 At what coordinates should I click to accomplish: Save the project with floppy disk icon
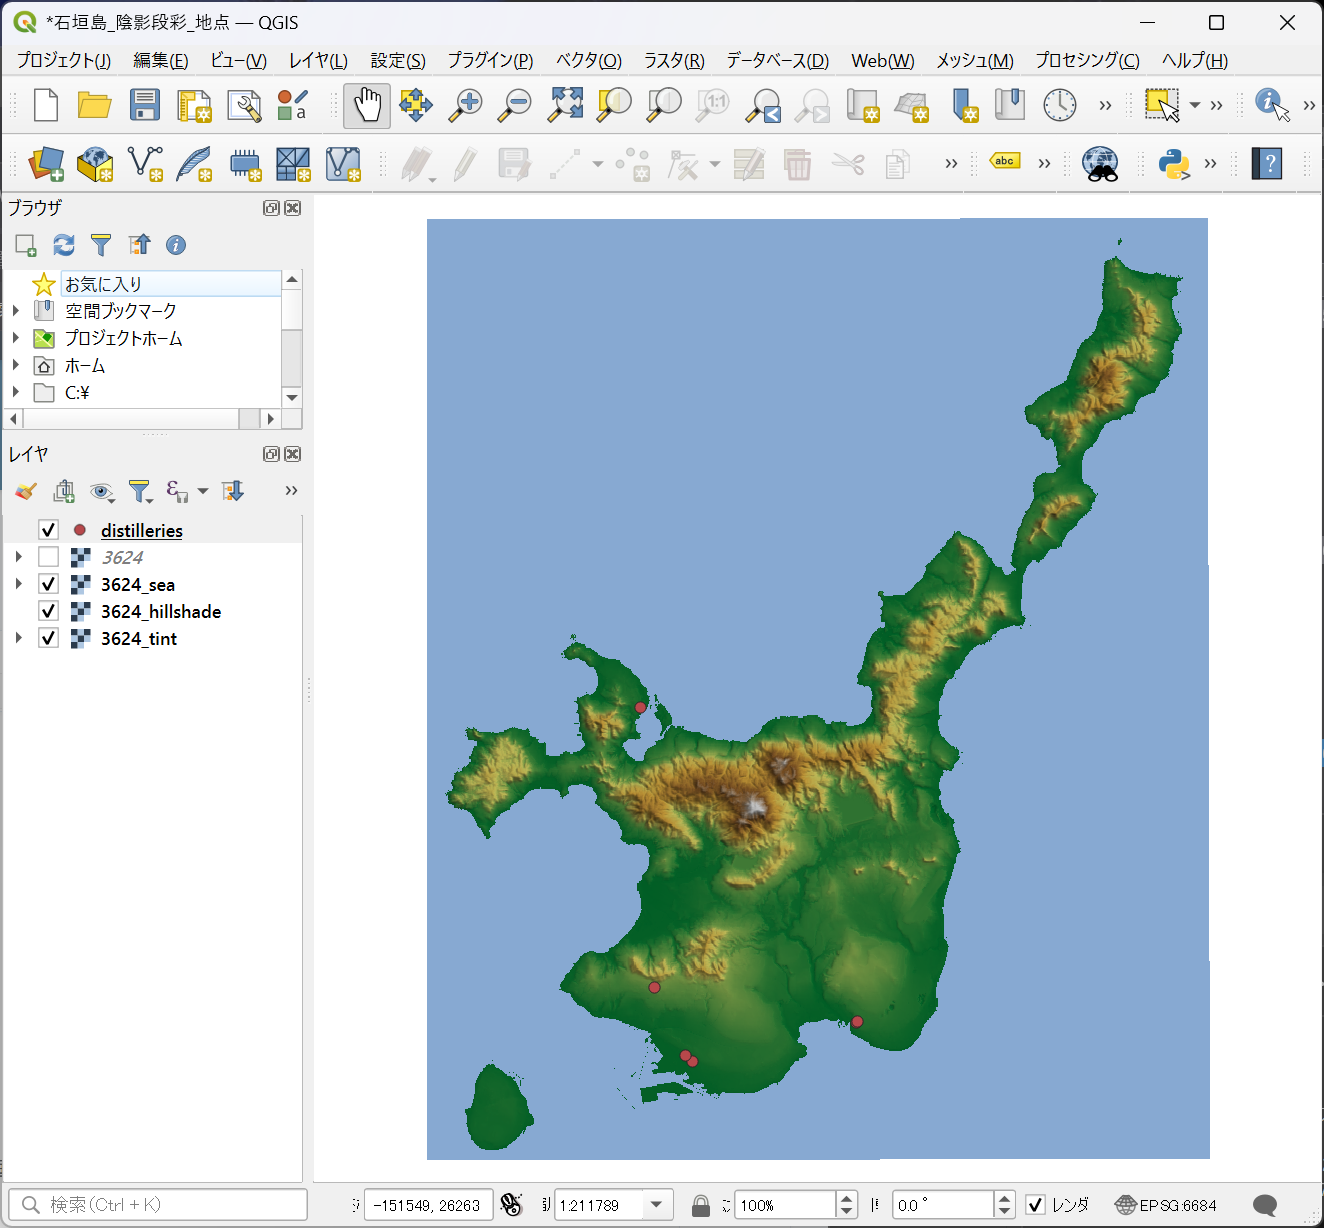pos(145,105)
